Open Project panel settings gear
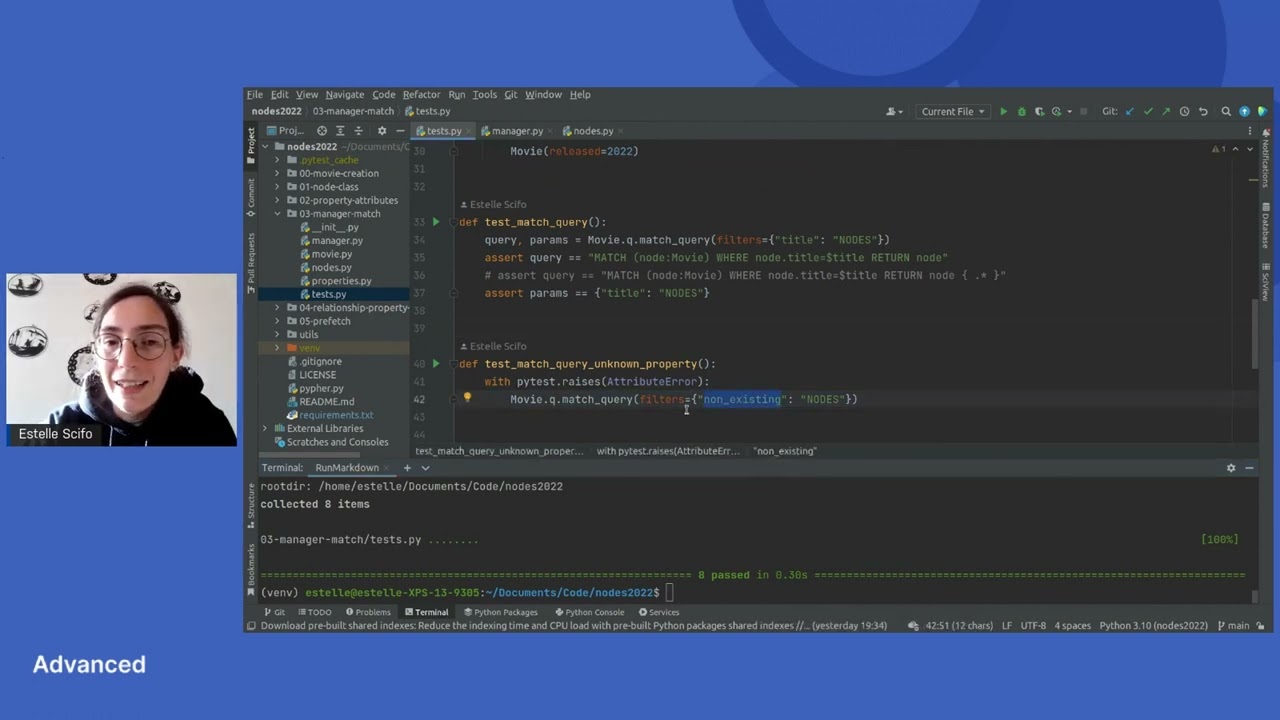Viewport: 1280px width, 720px height. pos(381,131)
